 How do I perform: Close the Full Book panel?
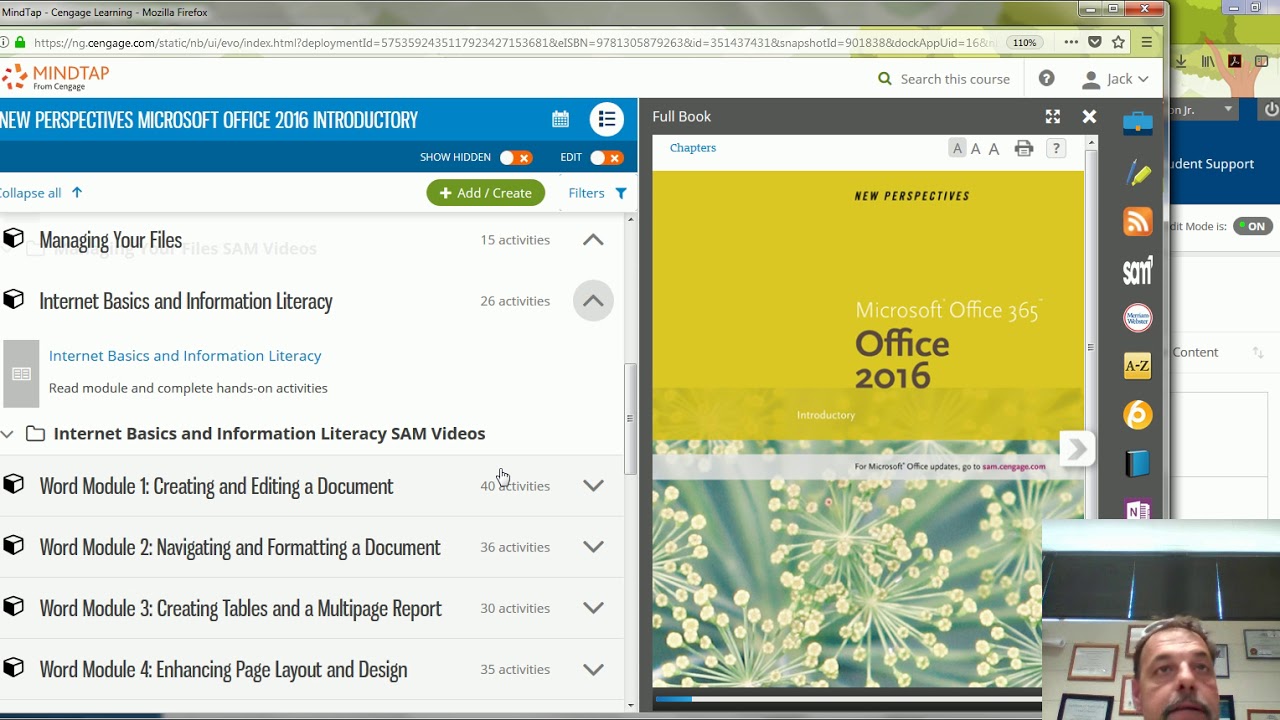coord(1089,117)
